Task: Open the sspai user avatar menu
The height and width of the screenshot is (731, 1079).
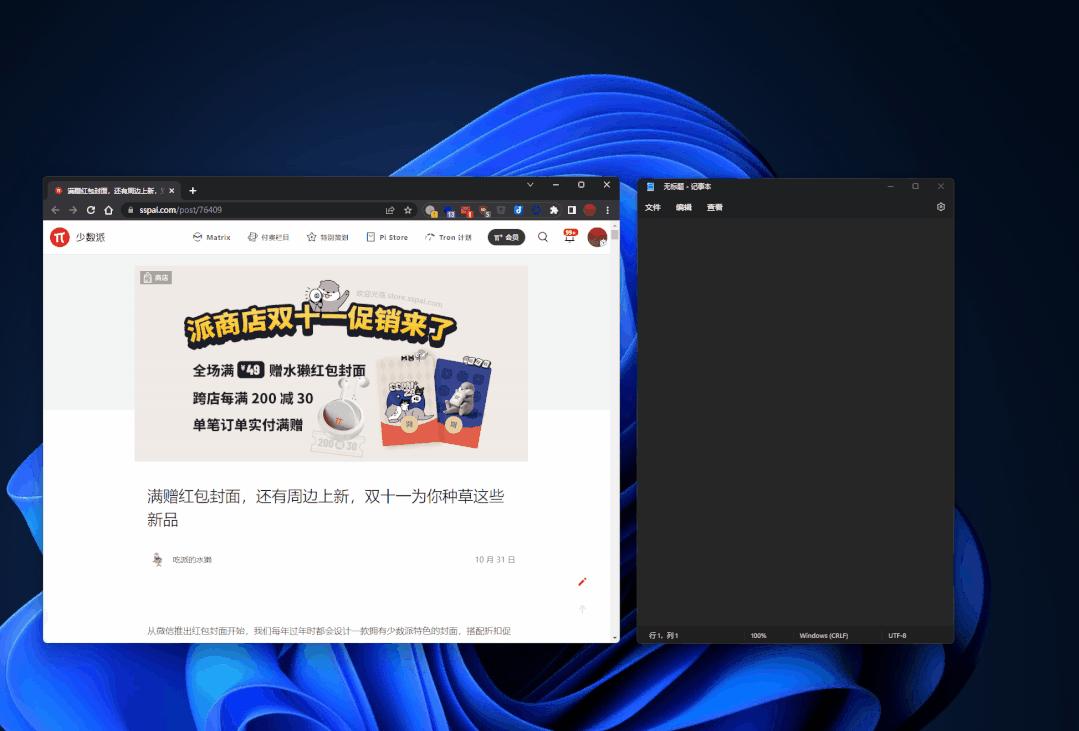Action: [x=597, y=237]
